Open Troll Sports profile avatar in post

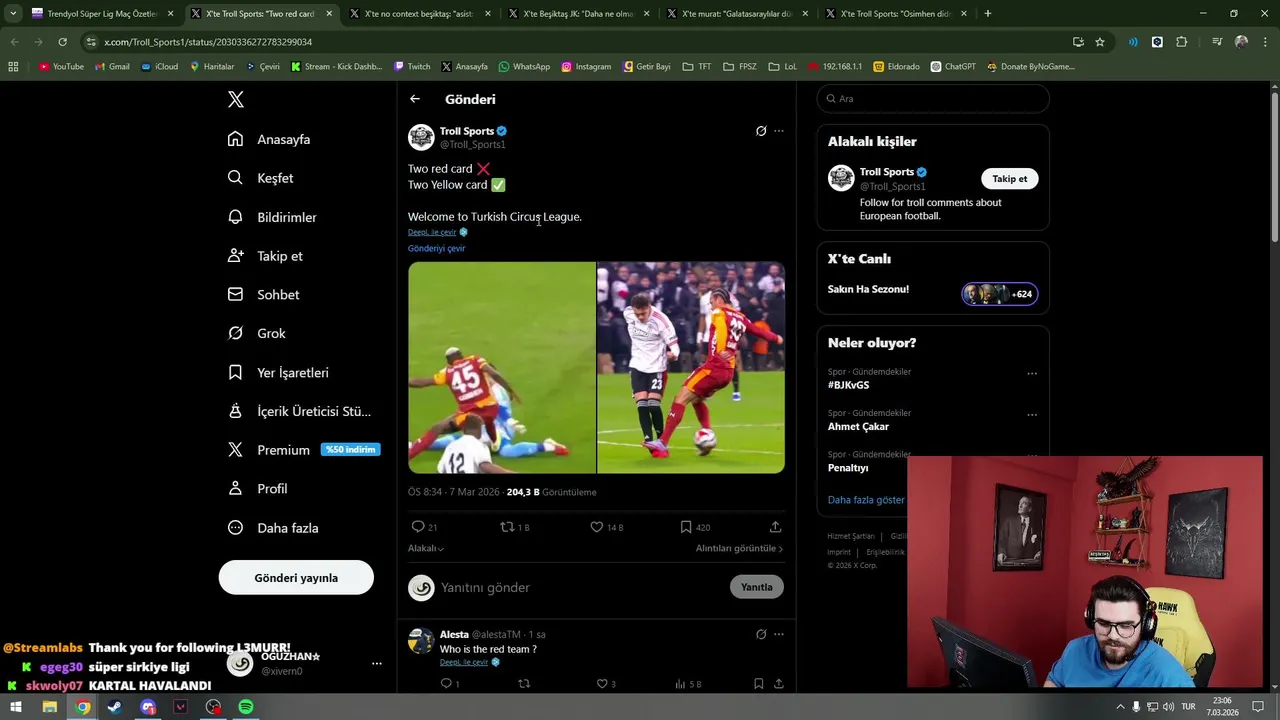coord(421,137)
